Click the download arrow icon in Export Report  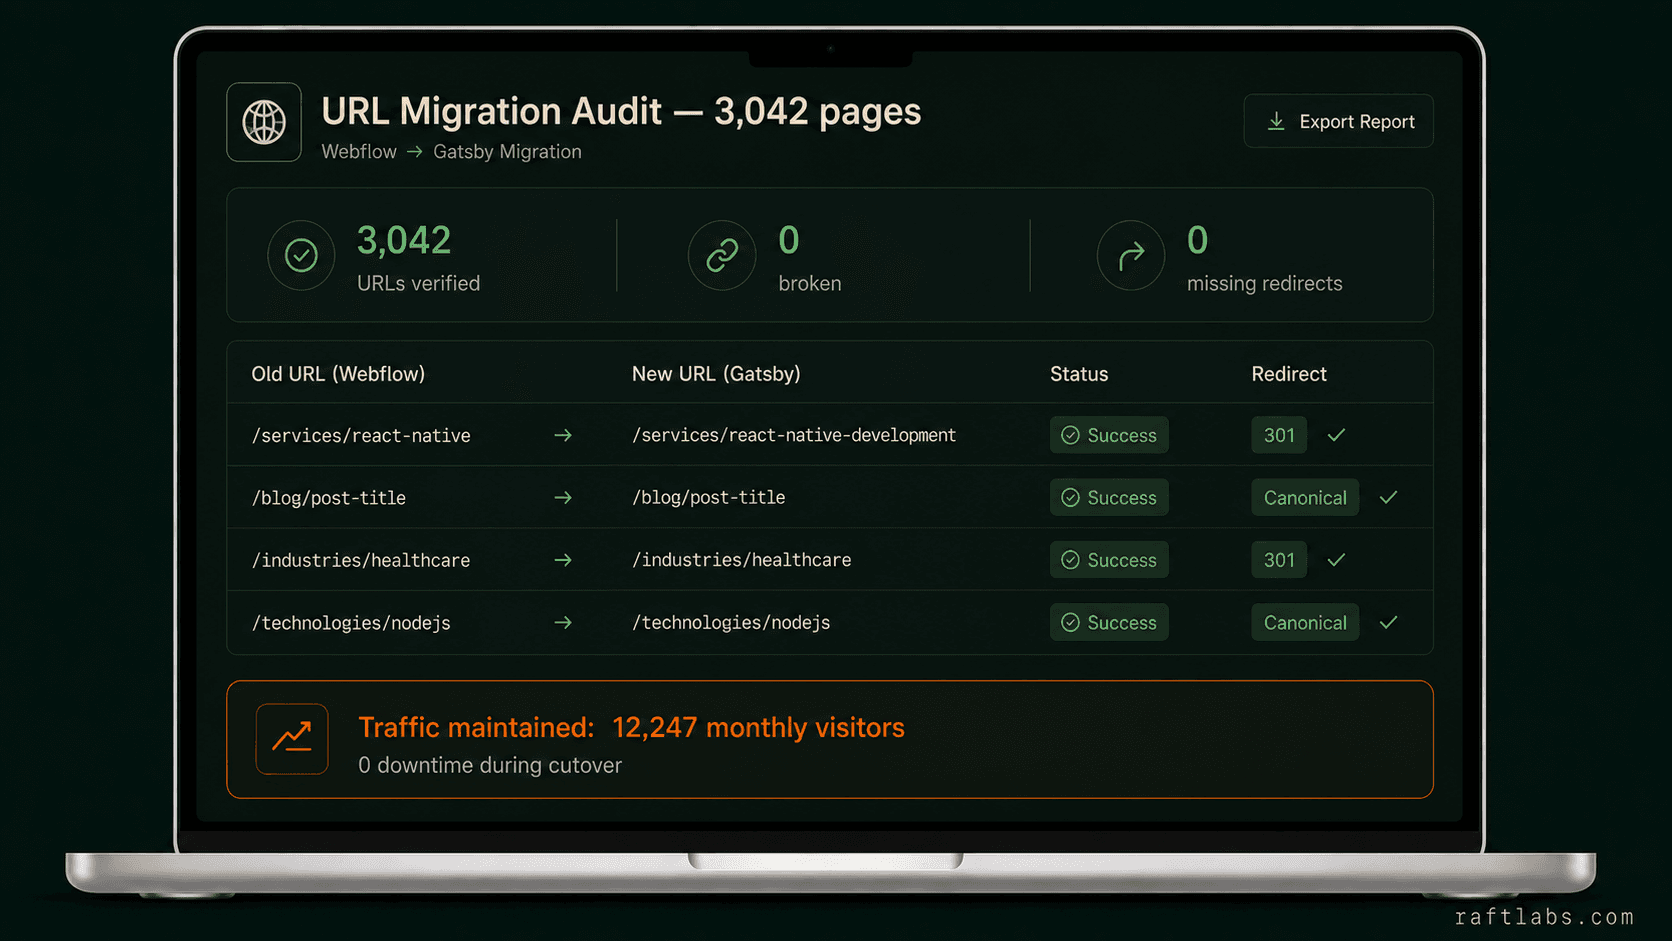click(x=1276, y=121)
